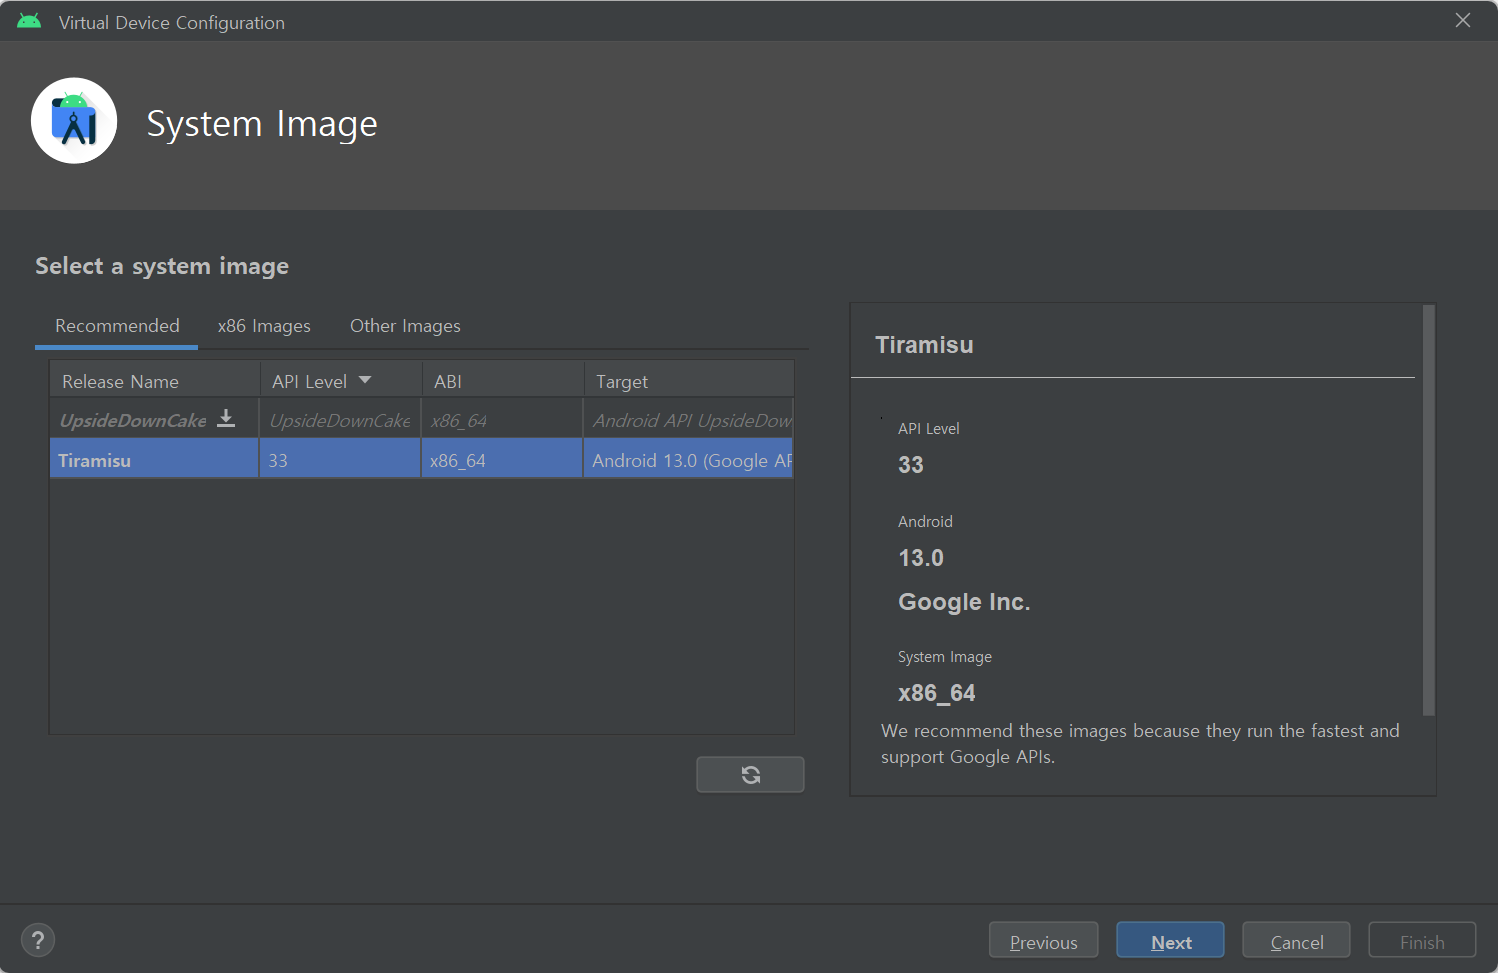Image resolution: width=1498 pixels, height=973 pixels.
Task: Switch to x86 Images tab
Action: pyautogui.click(x=264, y=326)
